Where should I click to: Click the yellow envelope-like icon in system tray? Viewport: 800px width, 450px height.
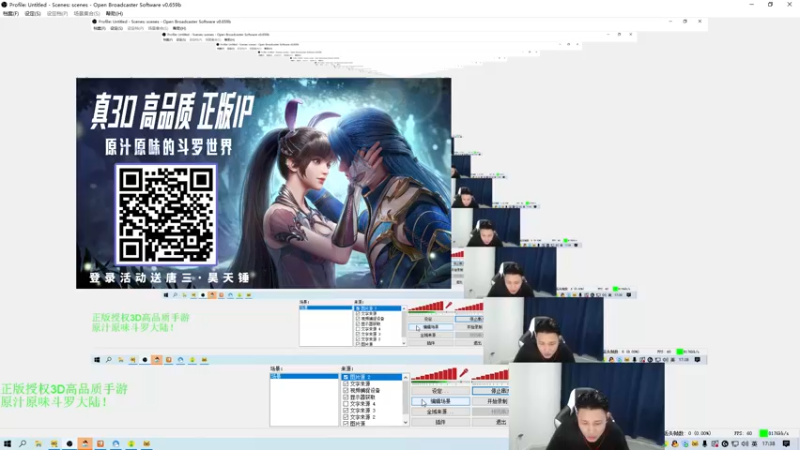694,444
